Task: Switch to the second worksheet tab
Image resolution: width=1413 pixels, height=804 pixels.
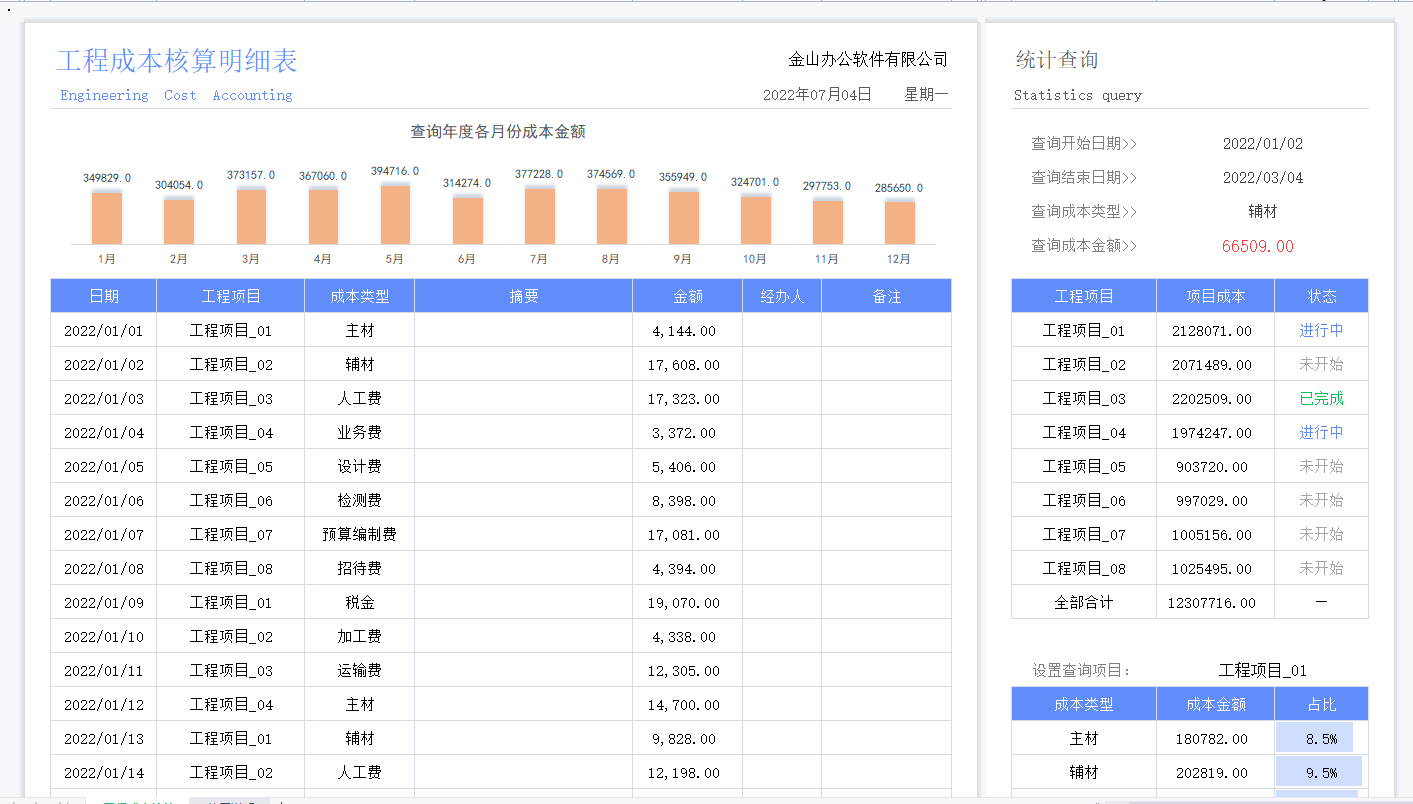Action: point(230,800)
